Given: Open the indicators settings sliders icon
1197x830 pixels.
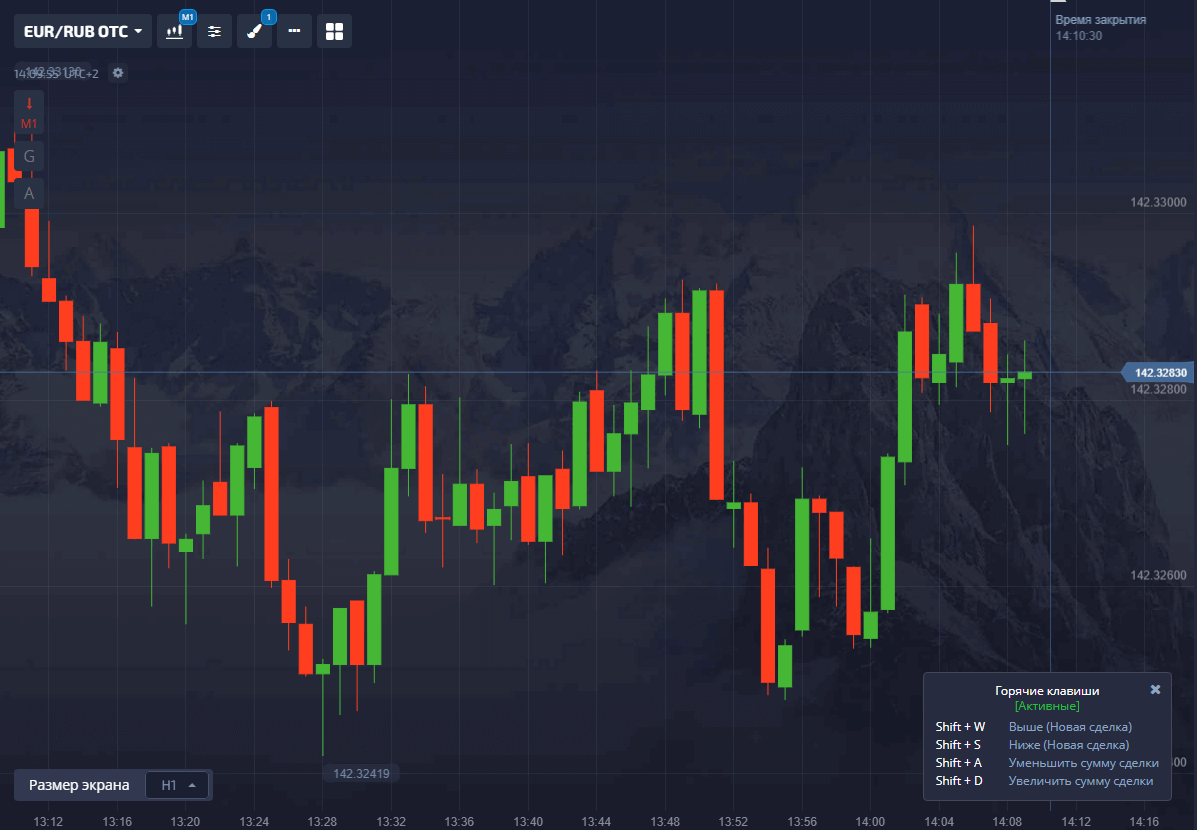Looking at the screenshot, I should [x=214, y=31].
